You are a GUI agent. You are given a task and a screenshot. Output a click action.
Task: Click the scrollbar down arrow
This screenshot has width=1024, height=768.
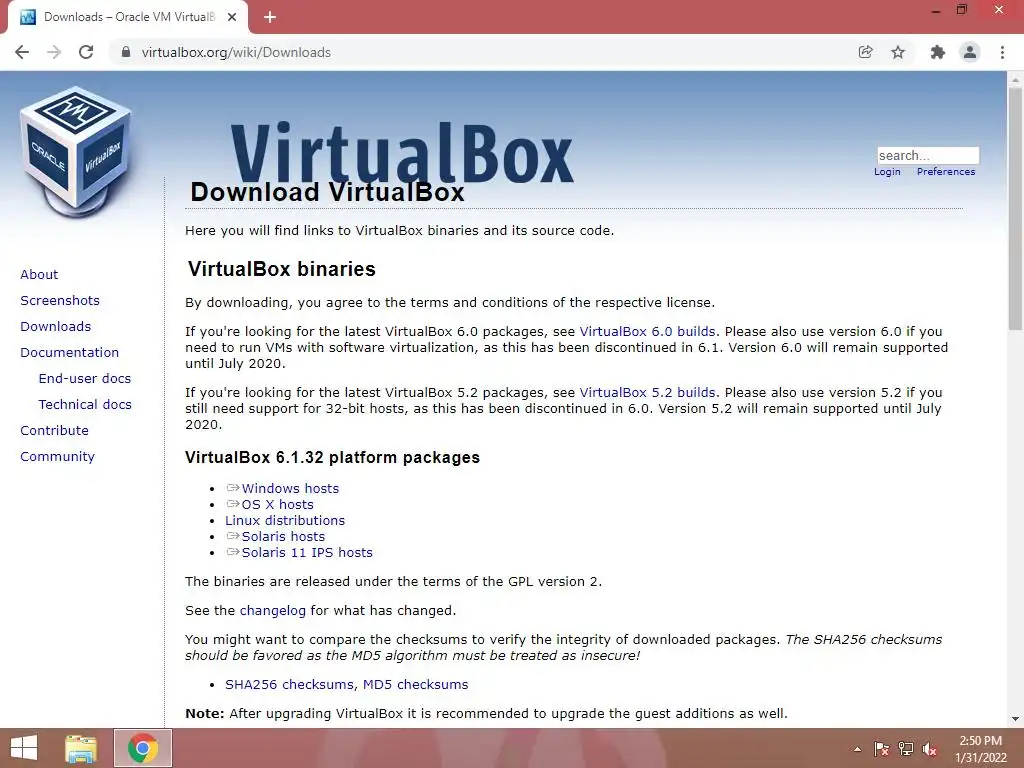point(1015,719)
